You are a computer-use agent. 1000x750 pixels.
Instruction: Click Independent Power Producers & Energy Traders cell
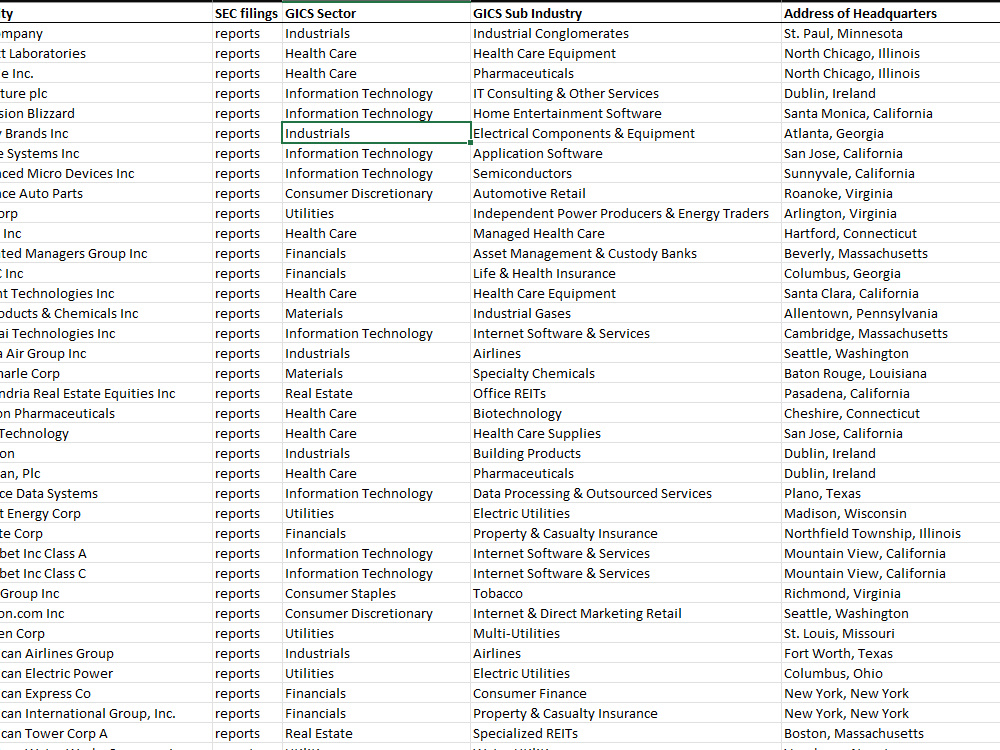(625, 213)
